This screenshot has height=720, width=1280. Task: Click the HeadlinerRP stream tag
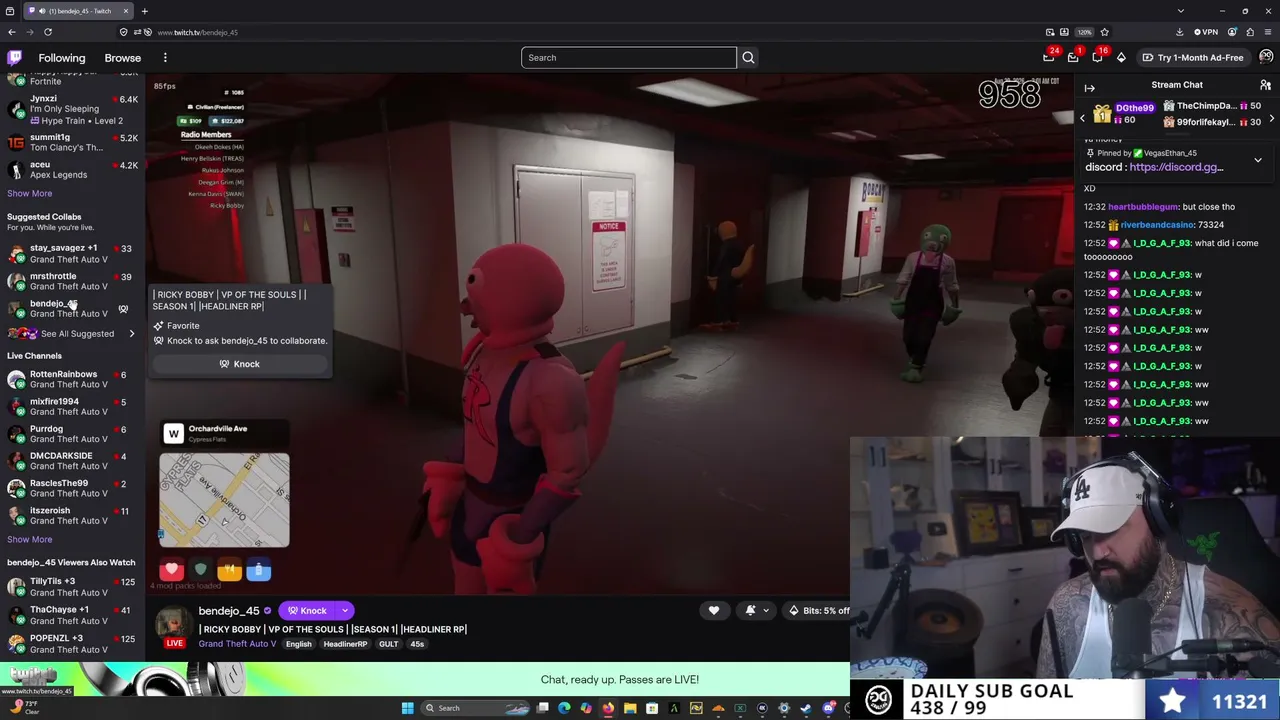pyautogui.click(x=345, y=644)
